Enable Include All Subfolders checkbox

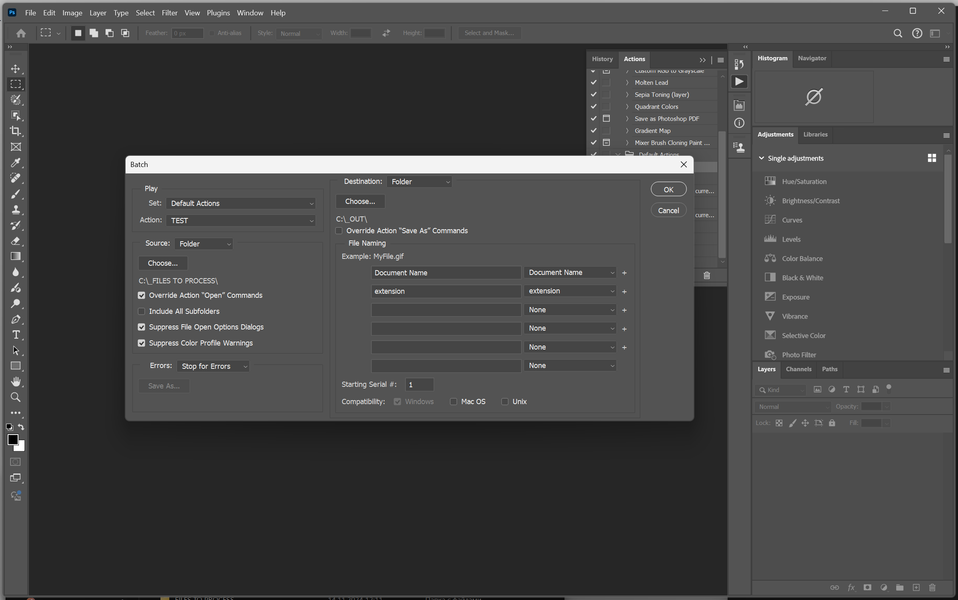142,311
